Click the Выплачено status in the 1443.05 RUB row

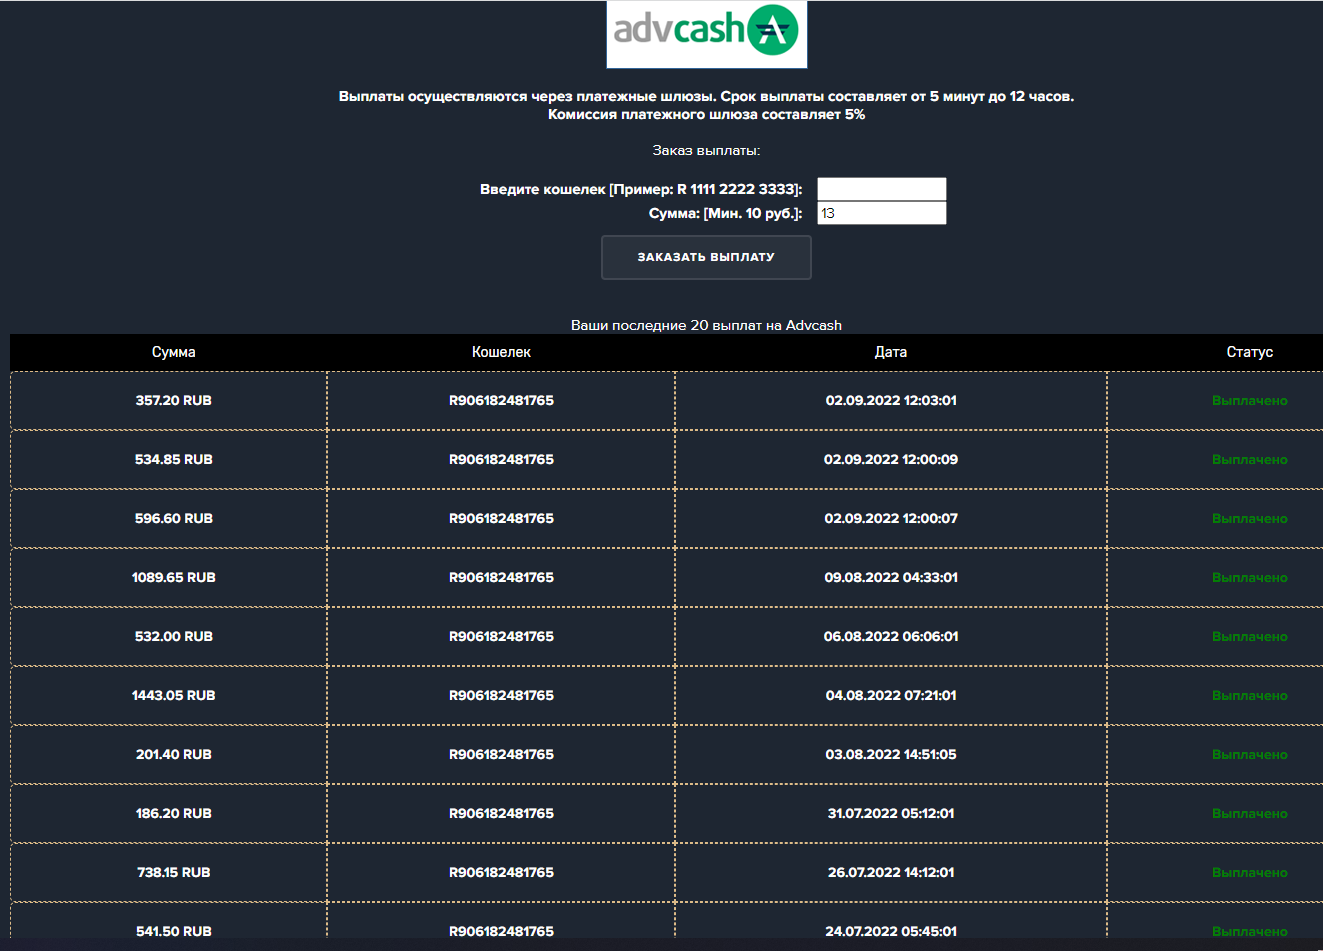[x=1250, y=695]
